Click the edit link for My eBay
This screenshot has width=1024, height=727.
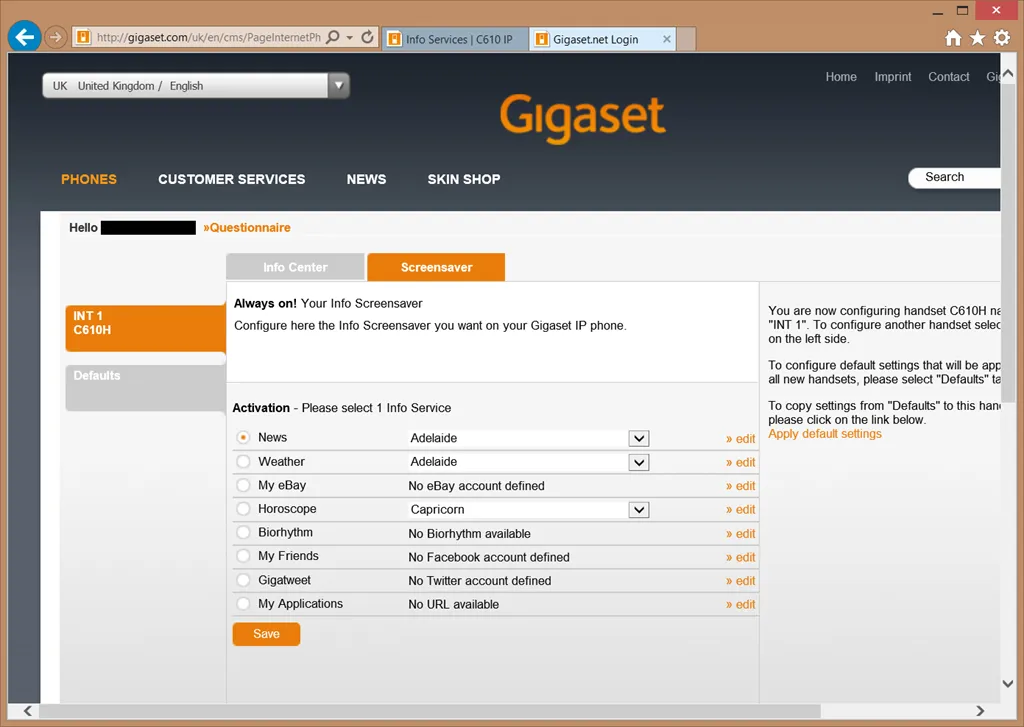tap(741, 486)
